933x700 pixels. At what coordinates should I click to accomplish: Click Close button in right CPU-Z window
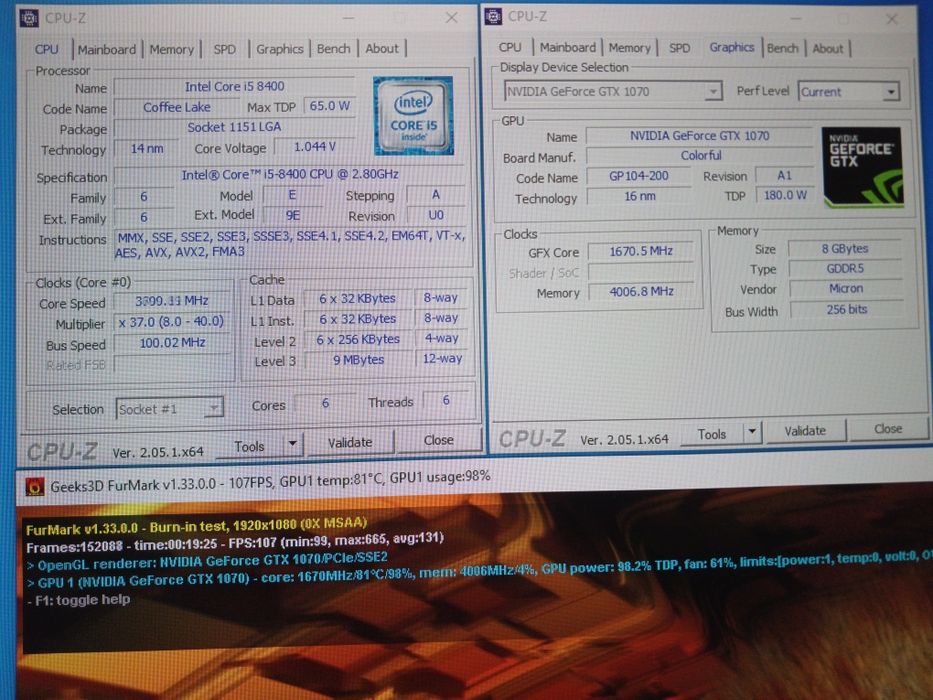click(888, 429)
